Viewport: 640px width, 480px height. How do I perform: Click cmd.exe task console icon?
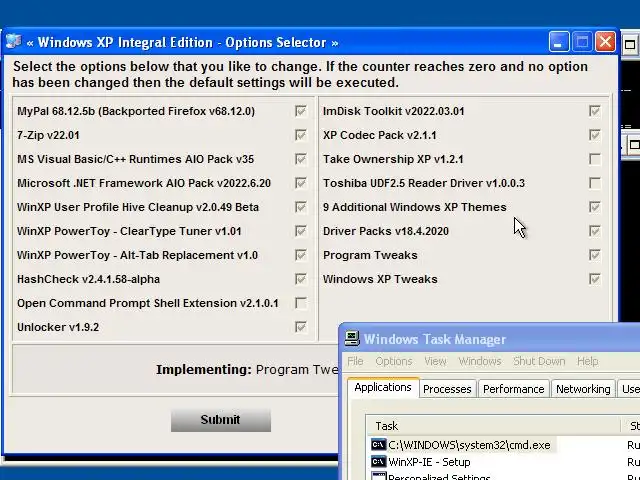coord(378,444)
